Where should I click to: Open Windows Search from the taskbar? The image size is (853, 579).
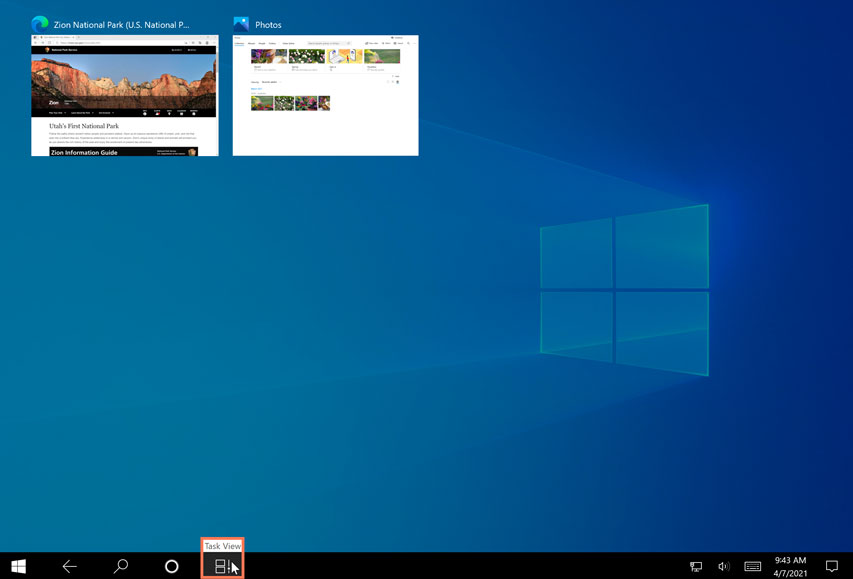click(x=120, y=565)
